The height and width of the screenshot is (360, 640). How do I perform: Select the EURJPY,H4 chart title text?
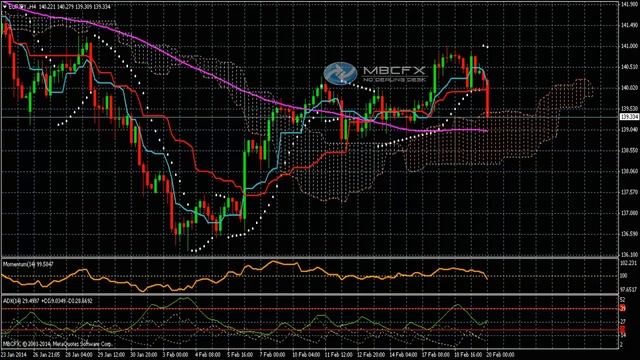coord(22,7)
